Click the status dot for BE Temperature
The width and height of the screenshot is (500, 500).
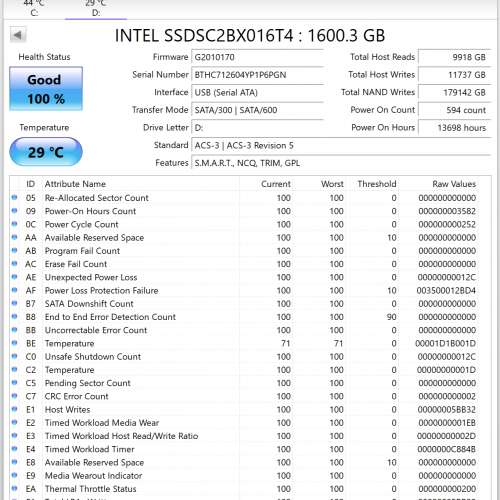tap(14, 343)
